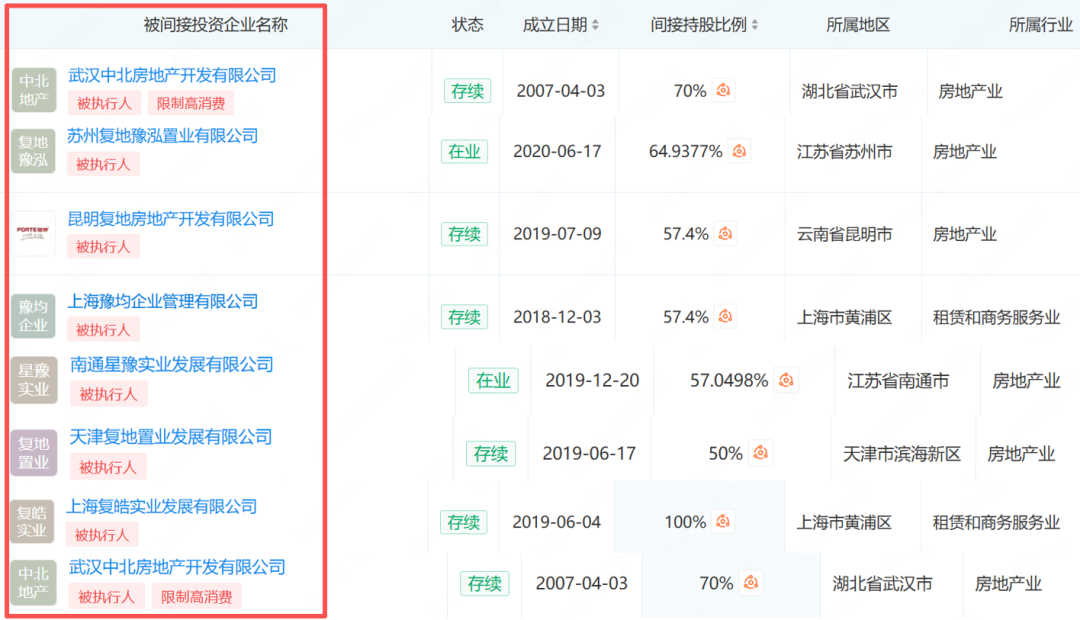Open equity chain icon beside 64.9377%
The image size is (1080, 620).
740,151
